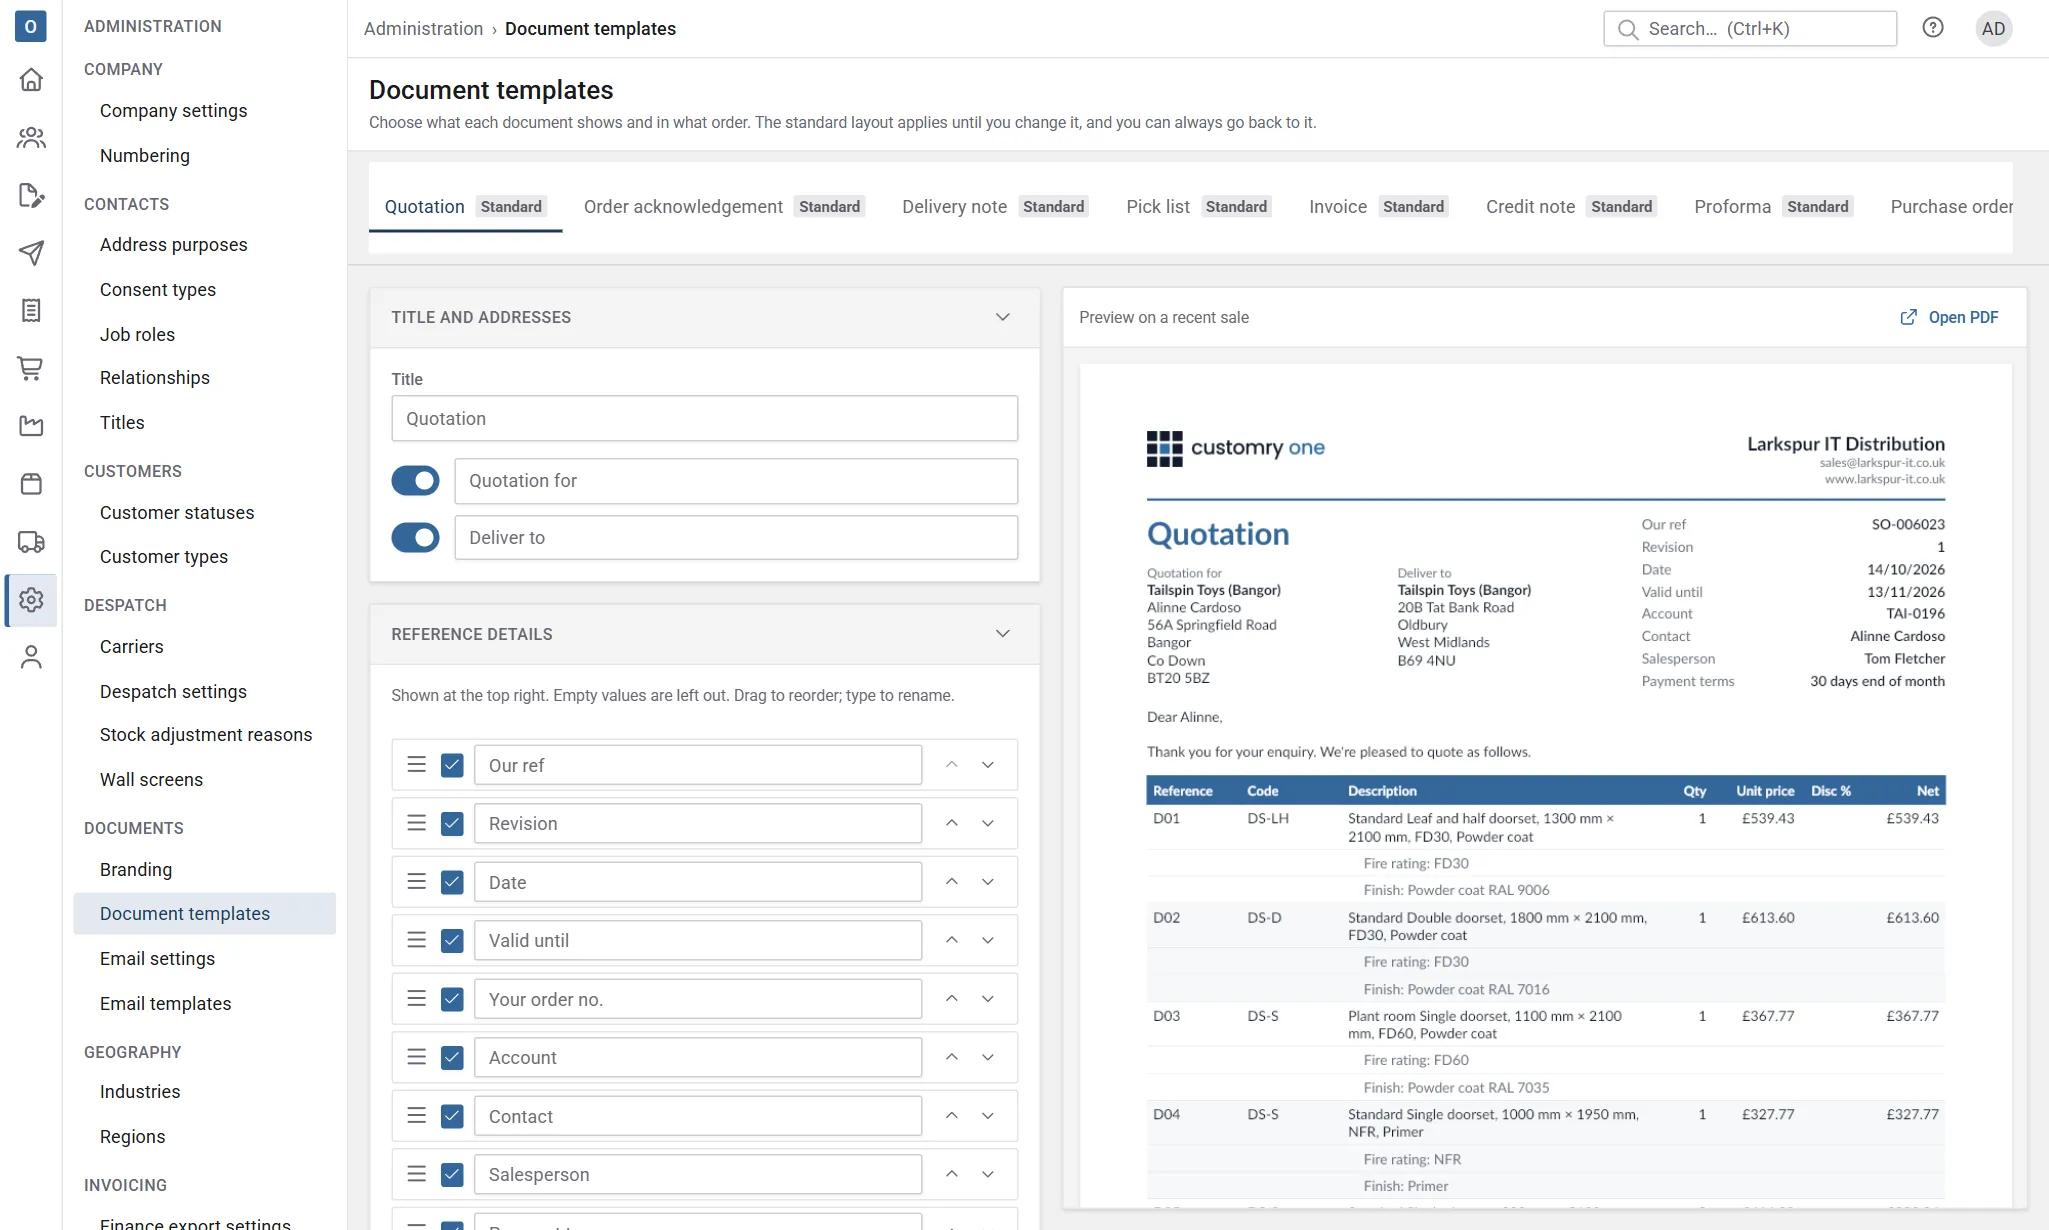Open the shopping cart sidebar icon
This screenshot has width=2049, height=1230.
pyautogui.click(x=31, y=368)
